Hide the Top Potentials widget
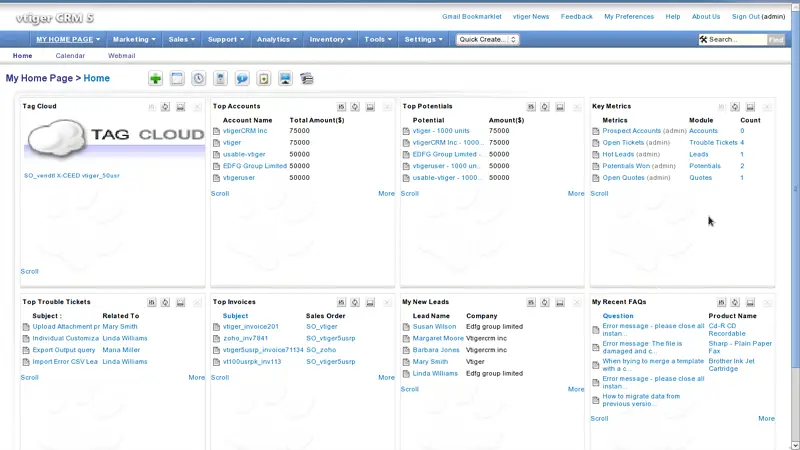 point(560,107)
